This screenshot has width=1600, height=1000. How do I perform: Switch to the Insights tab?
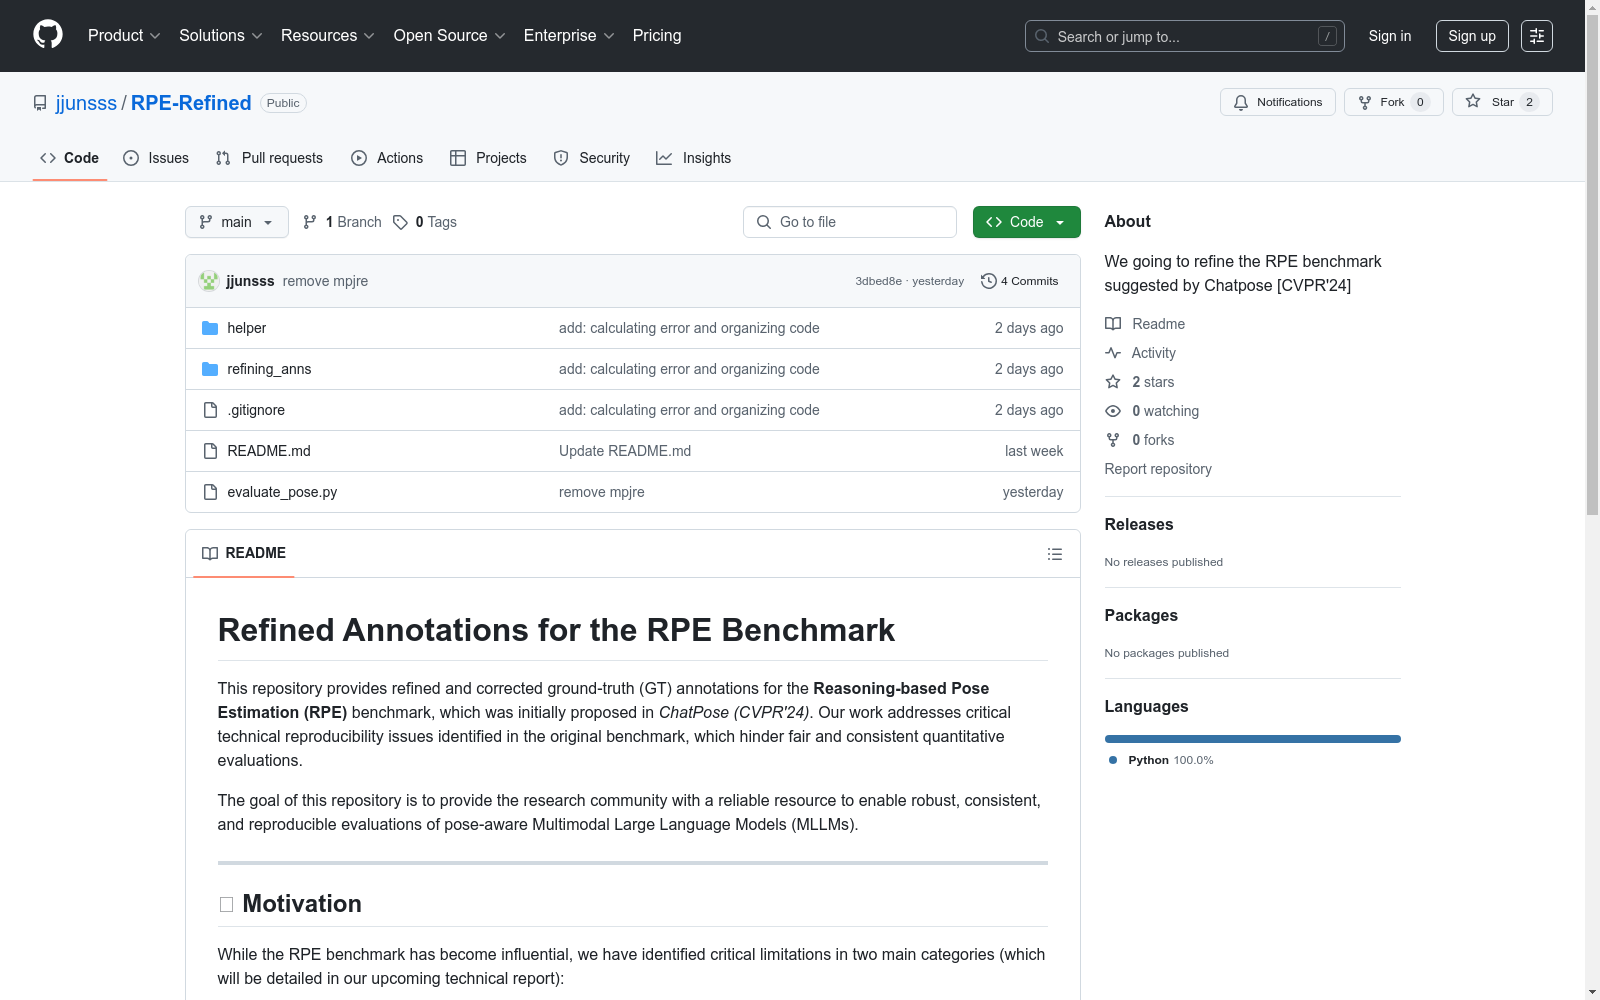pos(694,158)
